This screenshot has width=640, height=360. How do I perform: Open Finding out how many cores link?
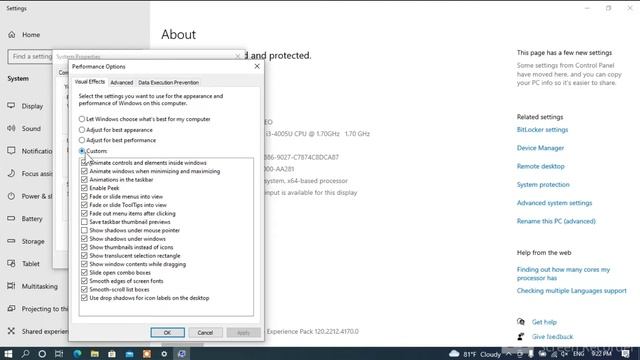(x=563, y=273)
